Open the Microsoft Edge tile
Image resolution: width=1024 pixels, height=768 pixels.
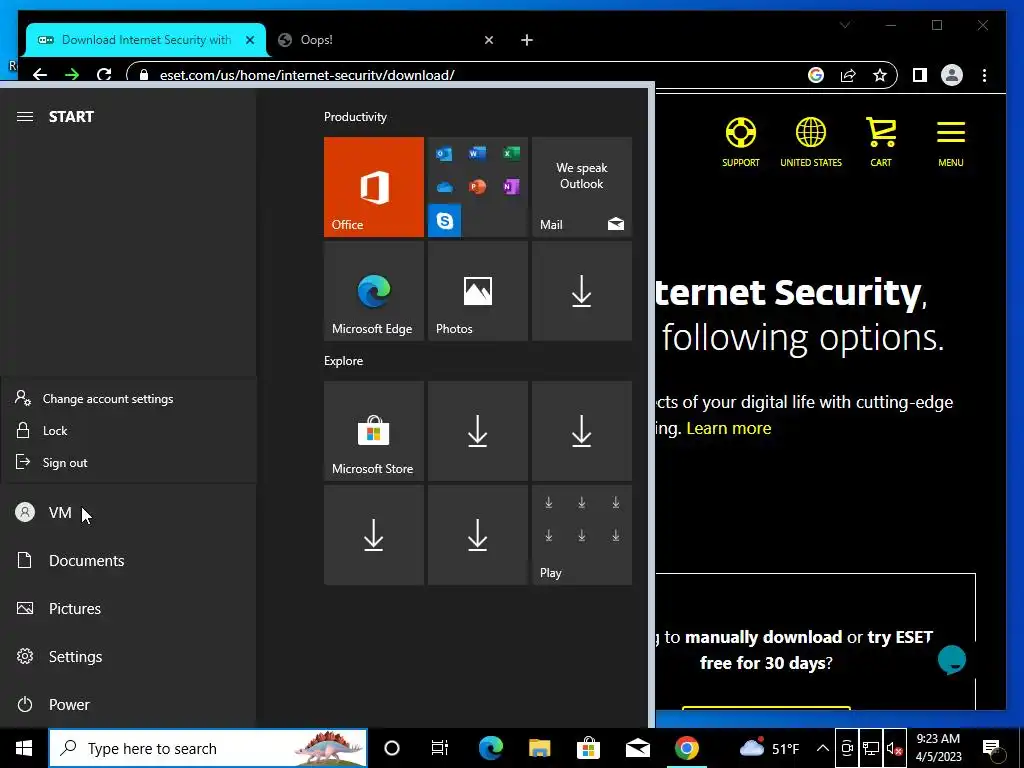pos(374,291)
